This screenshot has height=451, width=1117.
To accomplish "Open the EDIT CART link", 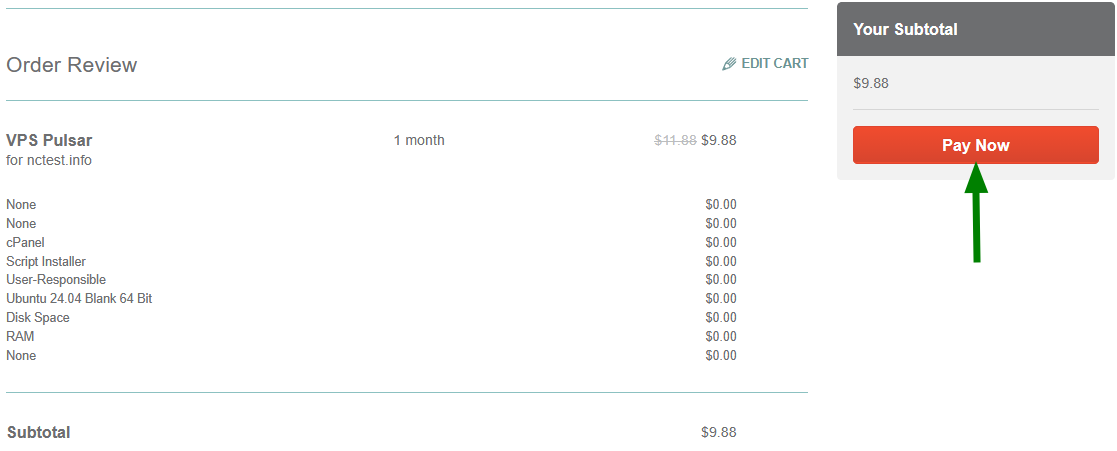I will coord(774,63).
